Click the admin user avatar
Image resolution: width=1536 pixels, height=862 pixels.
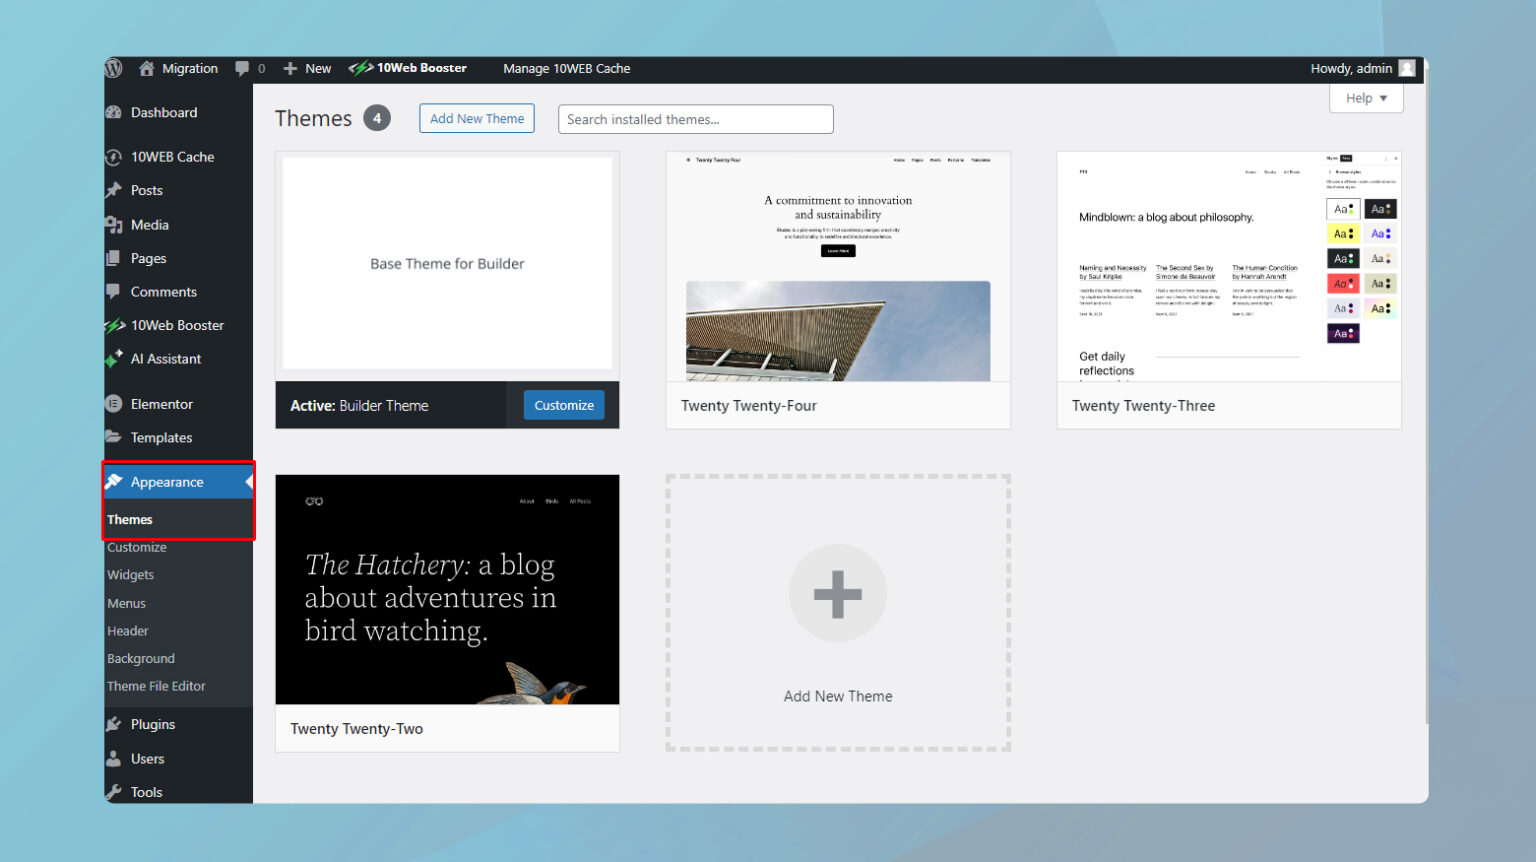pos(1407,68)
